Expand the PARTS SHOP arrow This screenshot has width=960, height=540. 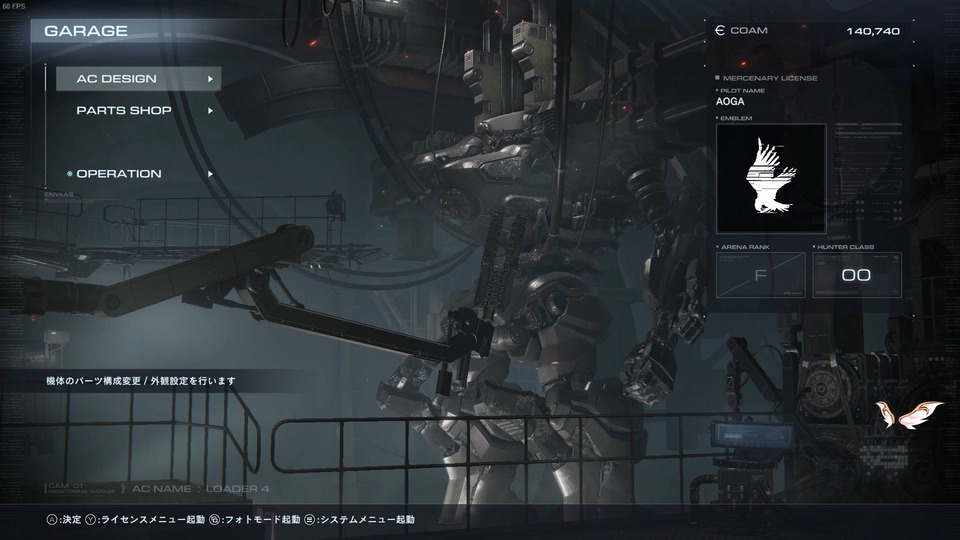[x=210, y=111]
